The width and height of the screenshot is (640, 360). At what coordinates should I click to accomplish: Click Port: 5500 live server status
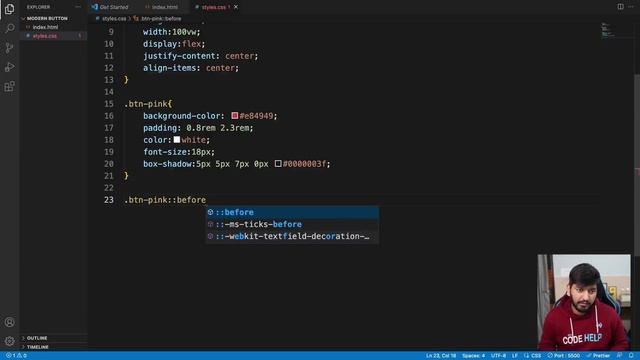[564, 356]
